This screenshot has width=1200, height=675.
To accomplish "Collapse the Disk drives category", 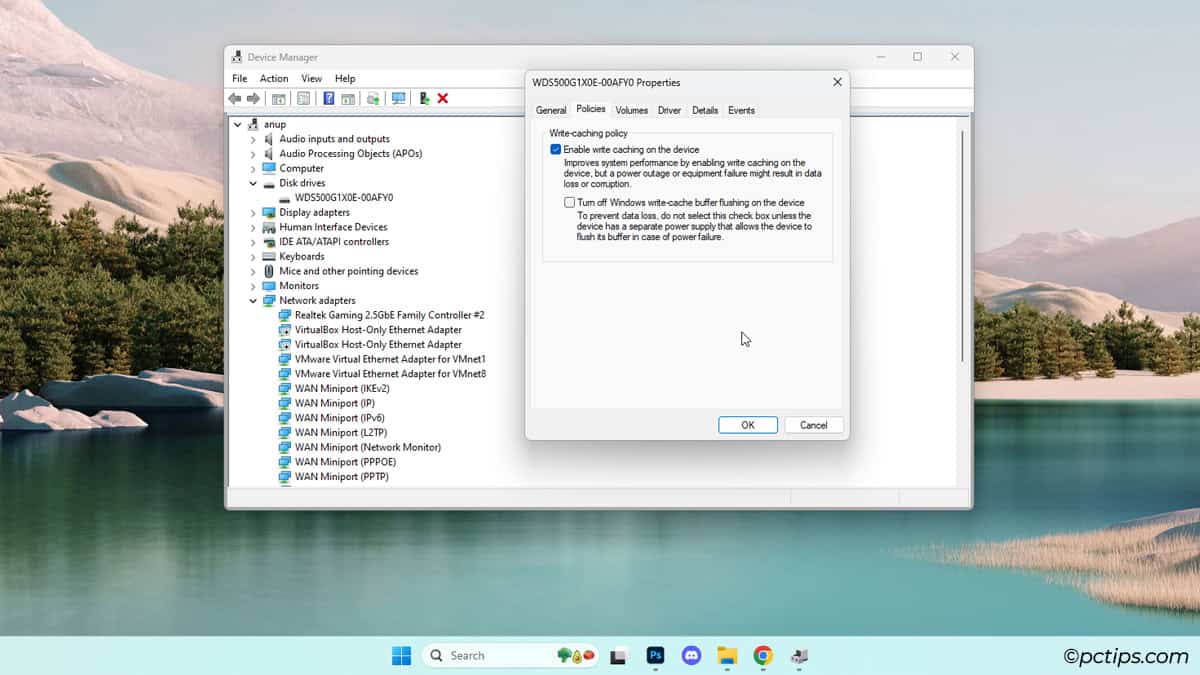I will 253,183.
